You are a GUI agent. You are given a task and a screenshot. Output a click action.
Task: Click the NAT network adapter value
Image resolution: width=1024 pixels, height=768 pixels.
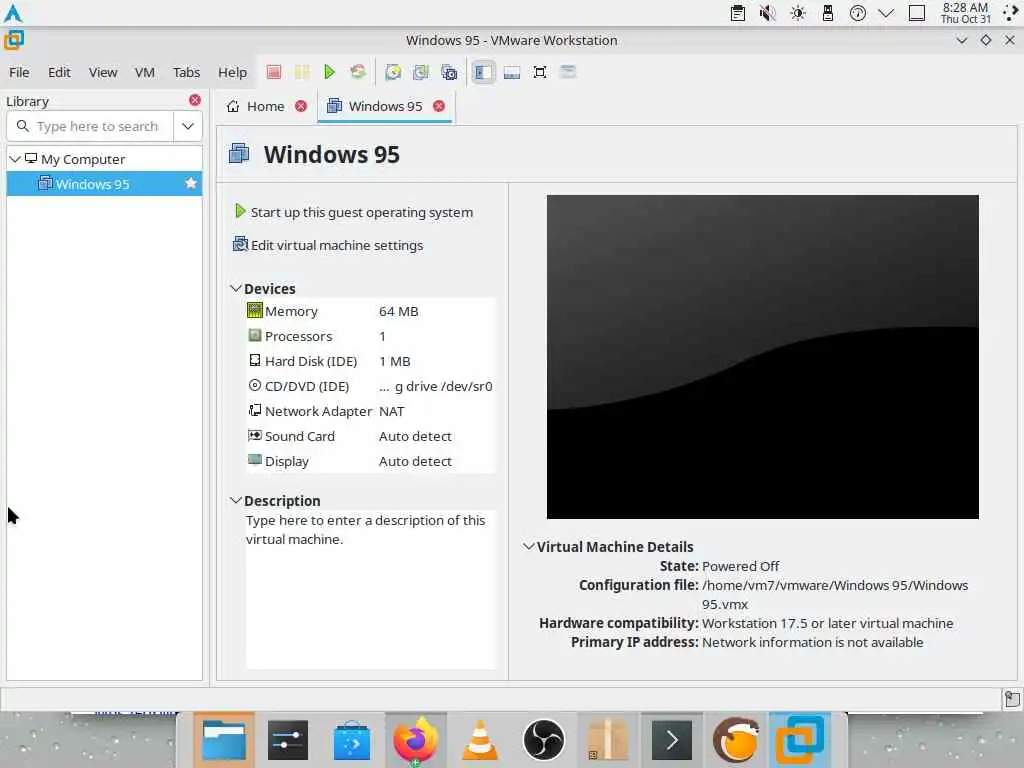click(x=391, y=411)
